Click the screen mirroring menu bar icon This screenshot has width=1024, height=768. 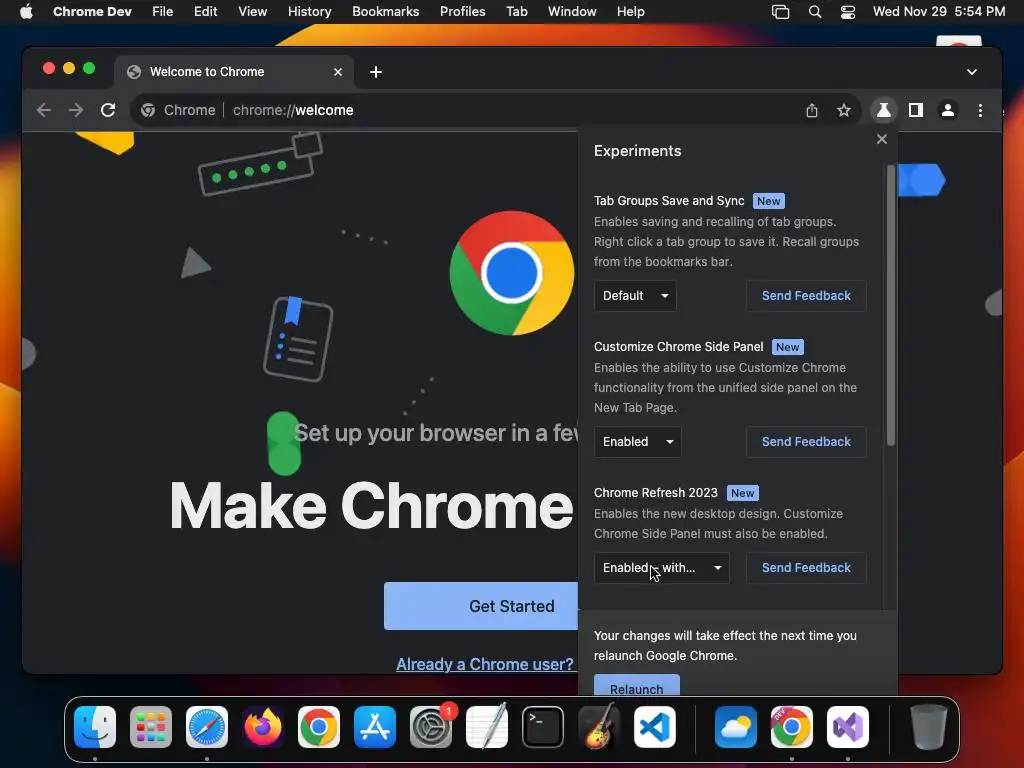pos(780,11)
